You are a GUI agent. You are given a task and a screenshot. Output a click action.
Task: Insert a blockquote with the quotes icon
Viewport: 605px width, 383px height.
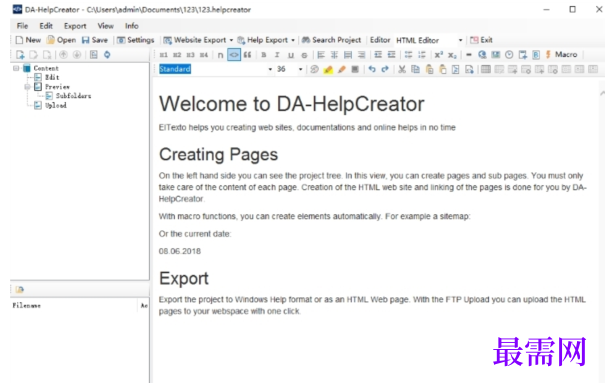pyautogui.click(x=248, y=55)
